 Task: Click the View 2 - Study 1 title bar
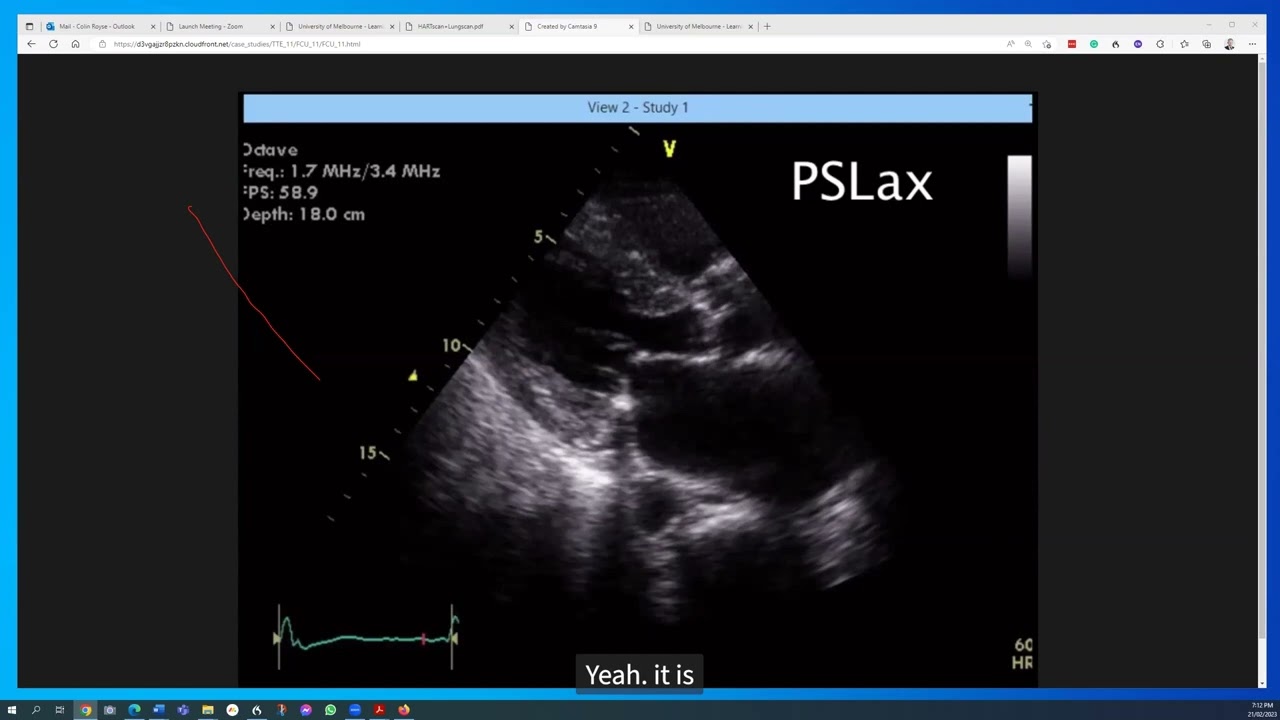point(637,107)
